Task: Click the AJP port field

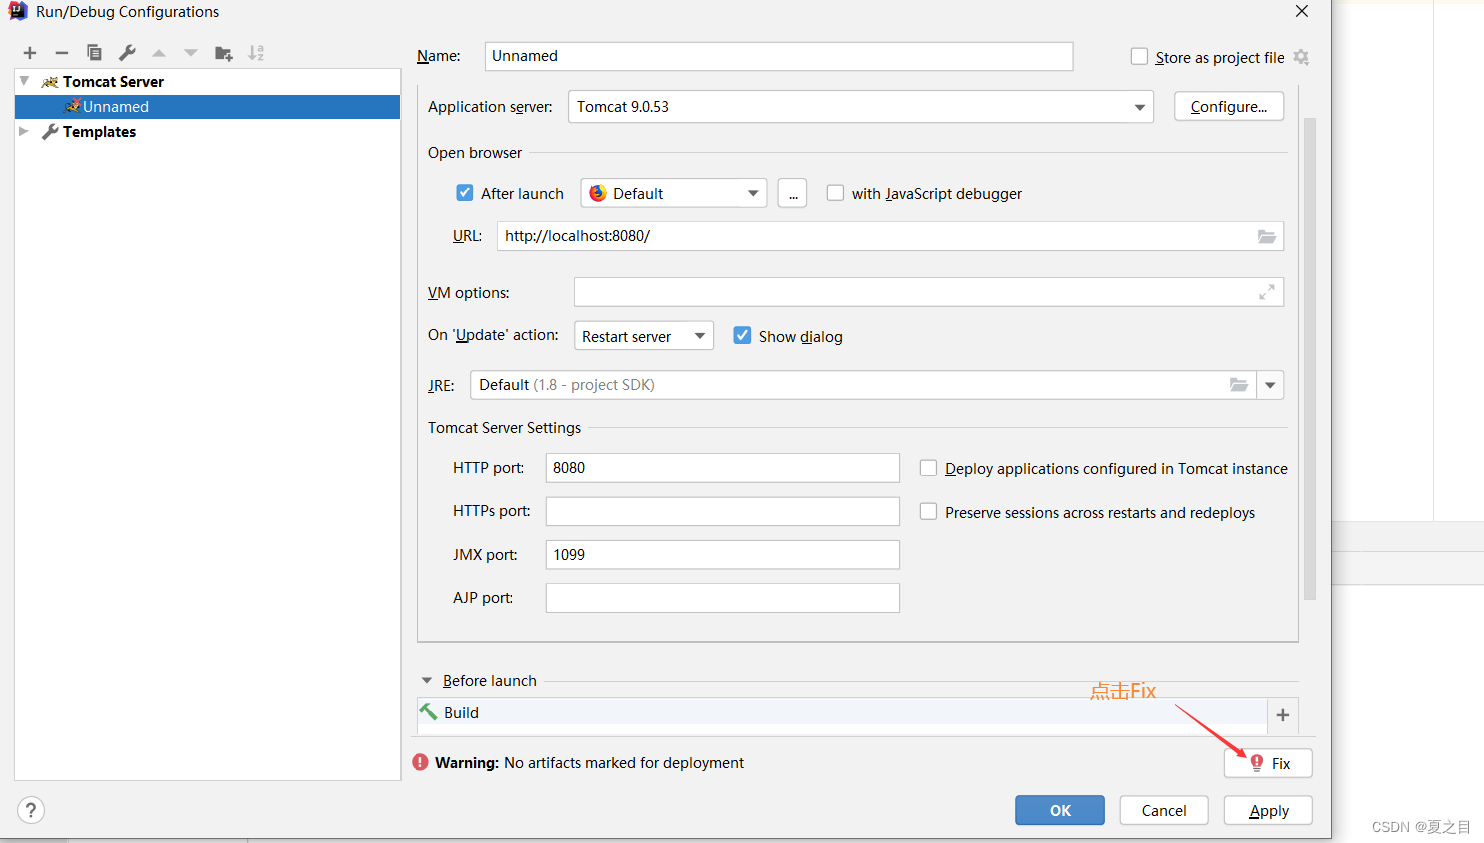Action: pos(723,598)
